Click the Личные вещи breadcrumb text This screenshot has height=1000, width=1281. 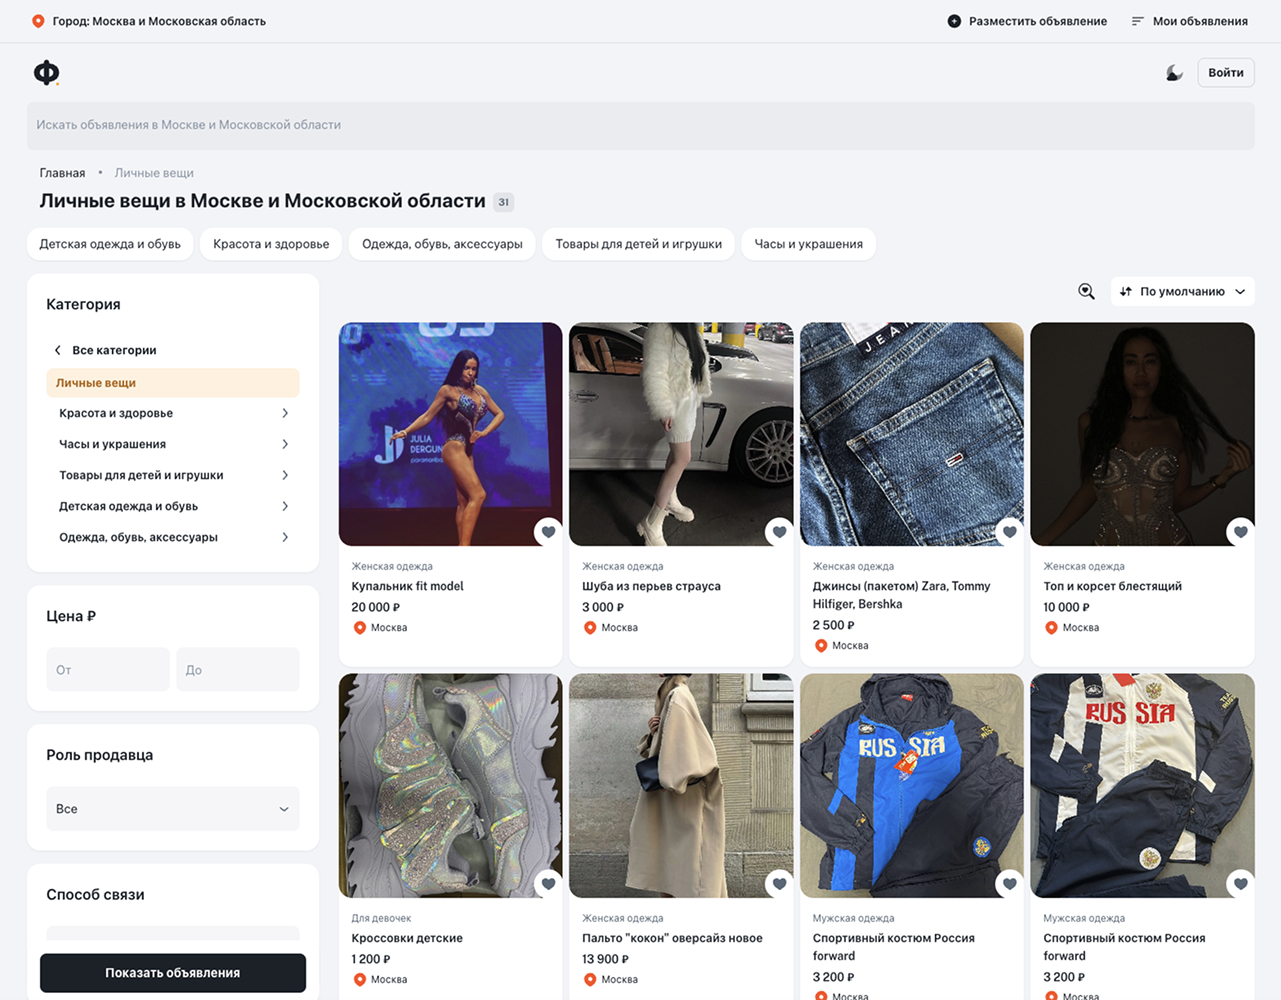(x=154, y=173)
